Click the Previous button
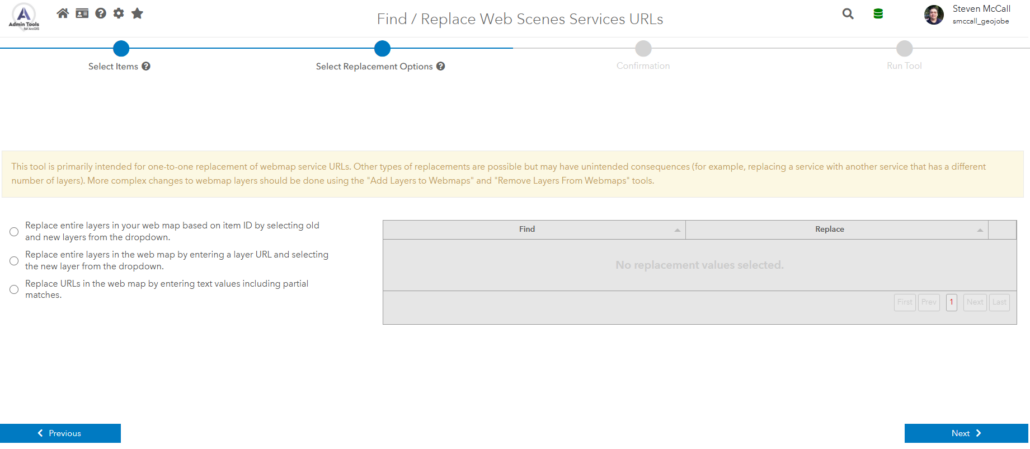The height and width of the screenshot is (449, 1030). [x=60, y=433]
